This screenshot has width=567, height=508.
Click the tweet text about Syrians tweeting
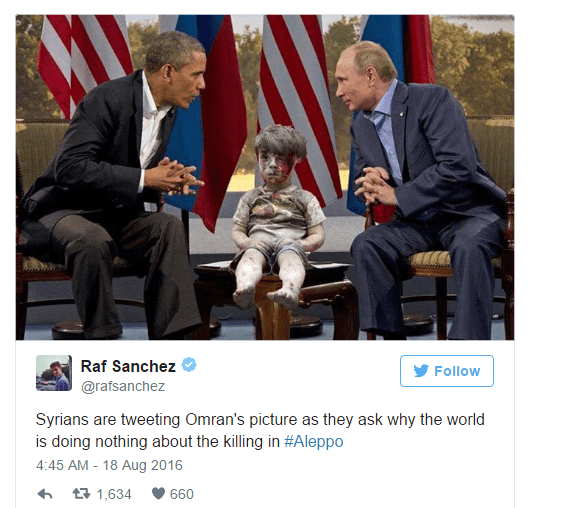(260, 431)
